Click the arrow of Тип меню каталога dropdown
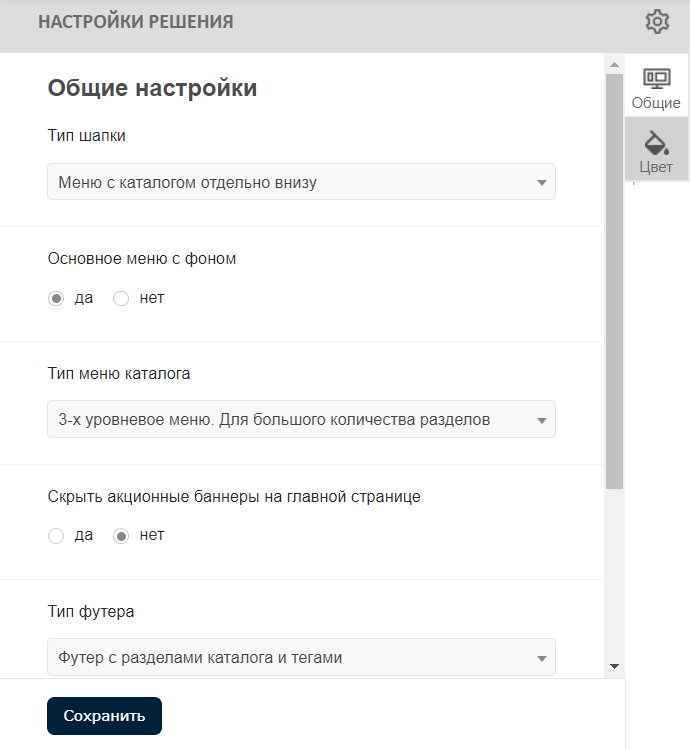The width and height of the screenshot is (690, 749). pyautogui.click(x=541, y=420)
